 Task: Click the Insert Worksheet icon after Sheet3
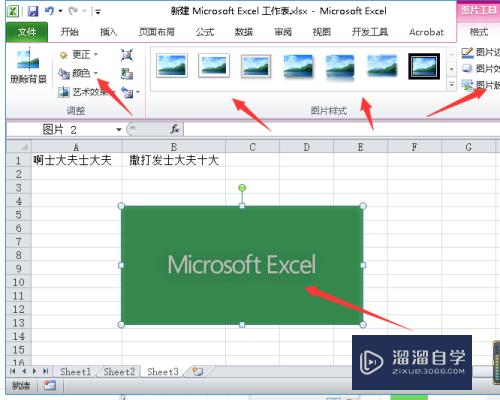coord(197,371)
